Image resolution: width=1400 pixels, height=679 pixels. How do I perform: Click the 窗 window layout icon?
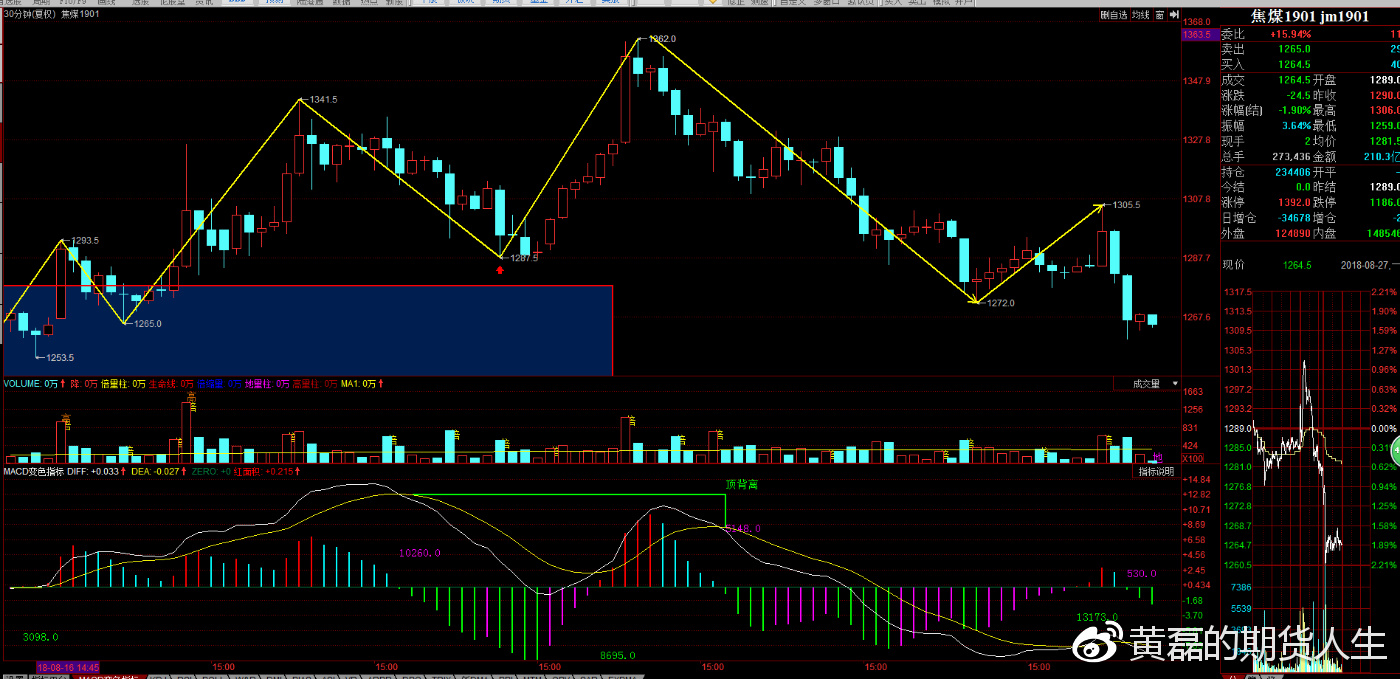(1159, 15)
